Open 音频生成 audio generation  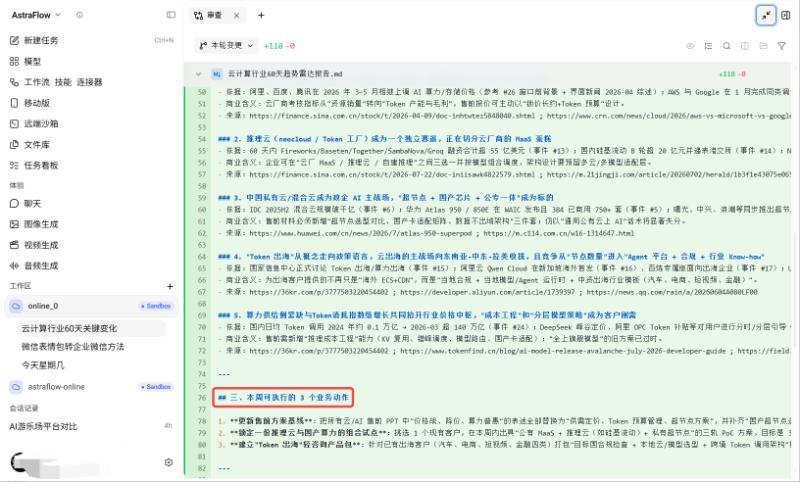(x=41, y=266)
